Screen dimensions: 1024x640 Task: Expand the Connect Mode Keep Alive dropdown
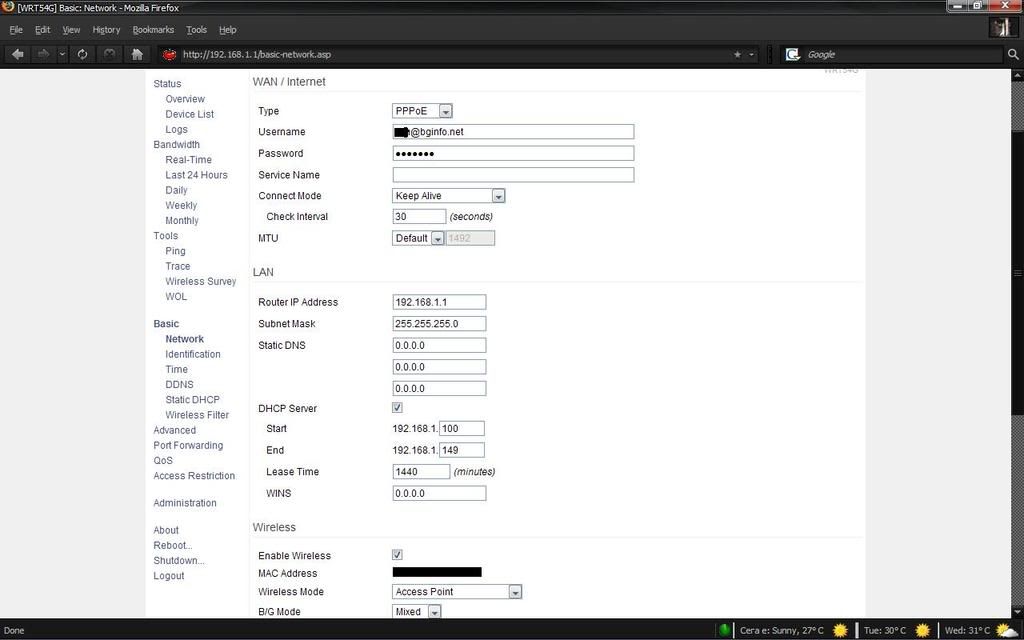pos(448,196)
